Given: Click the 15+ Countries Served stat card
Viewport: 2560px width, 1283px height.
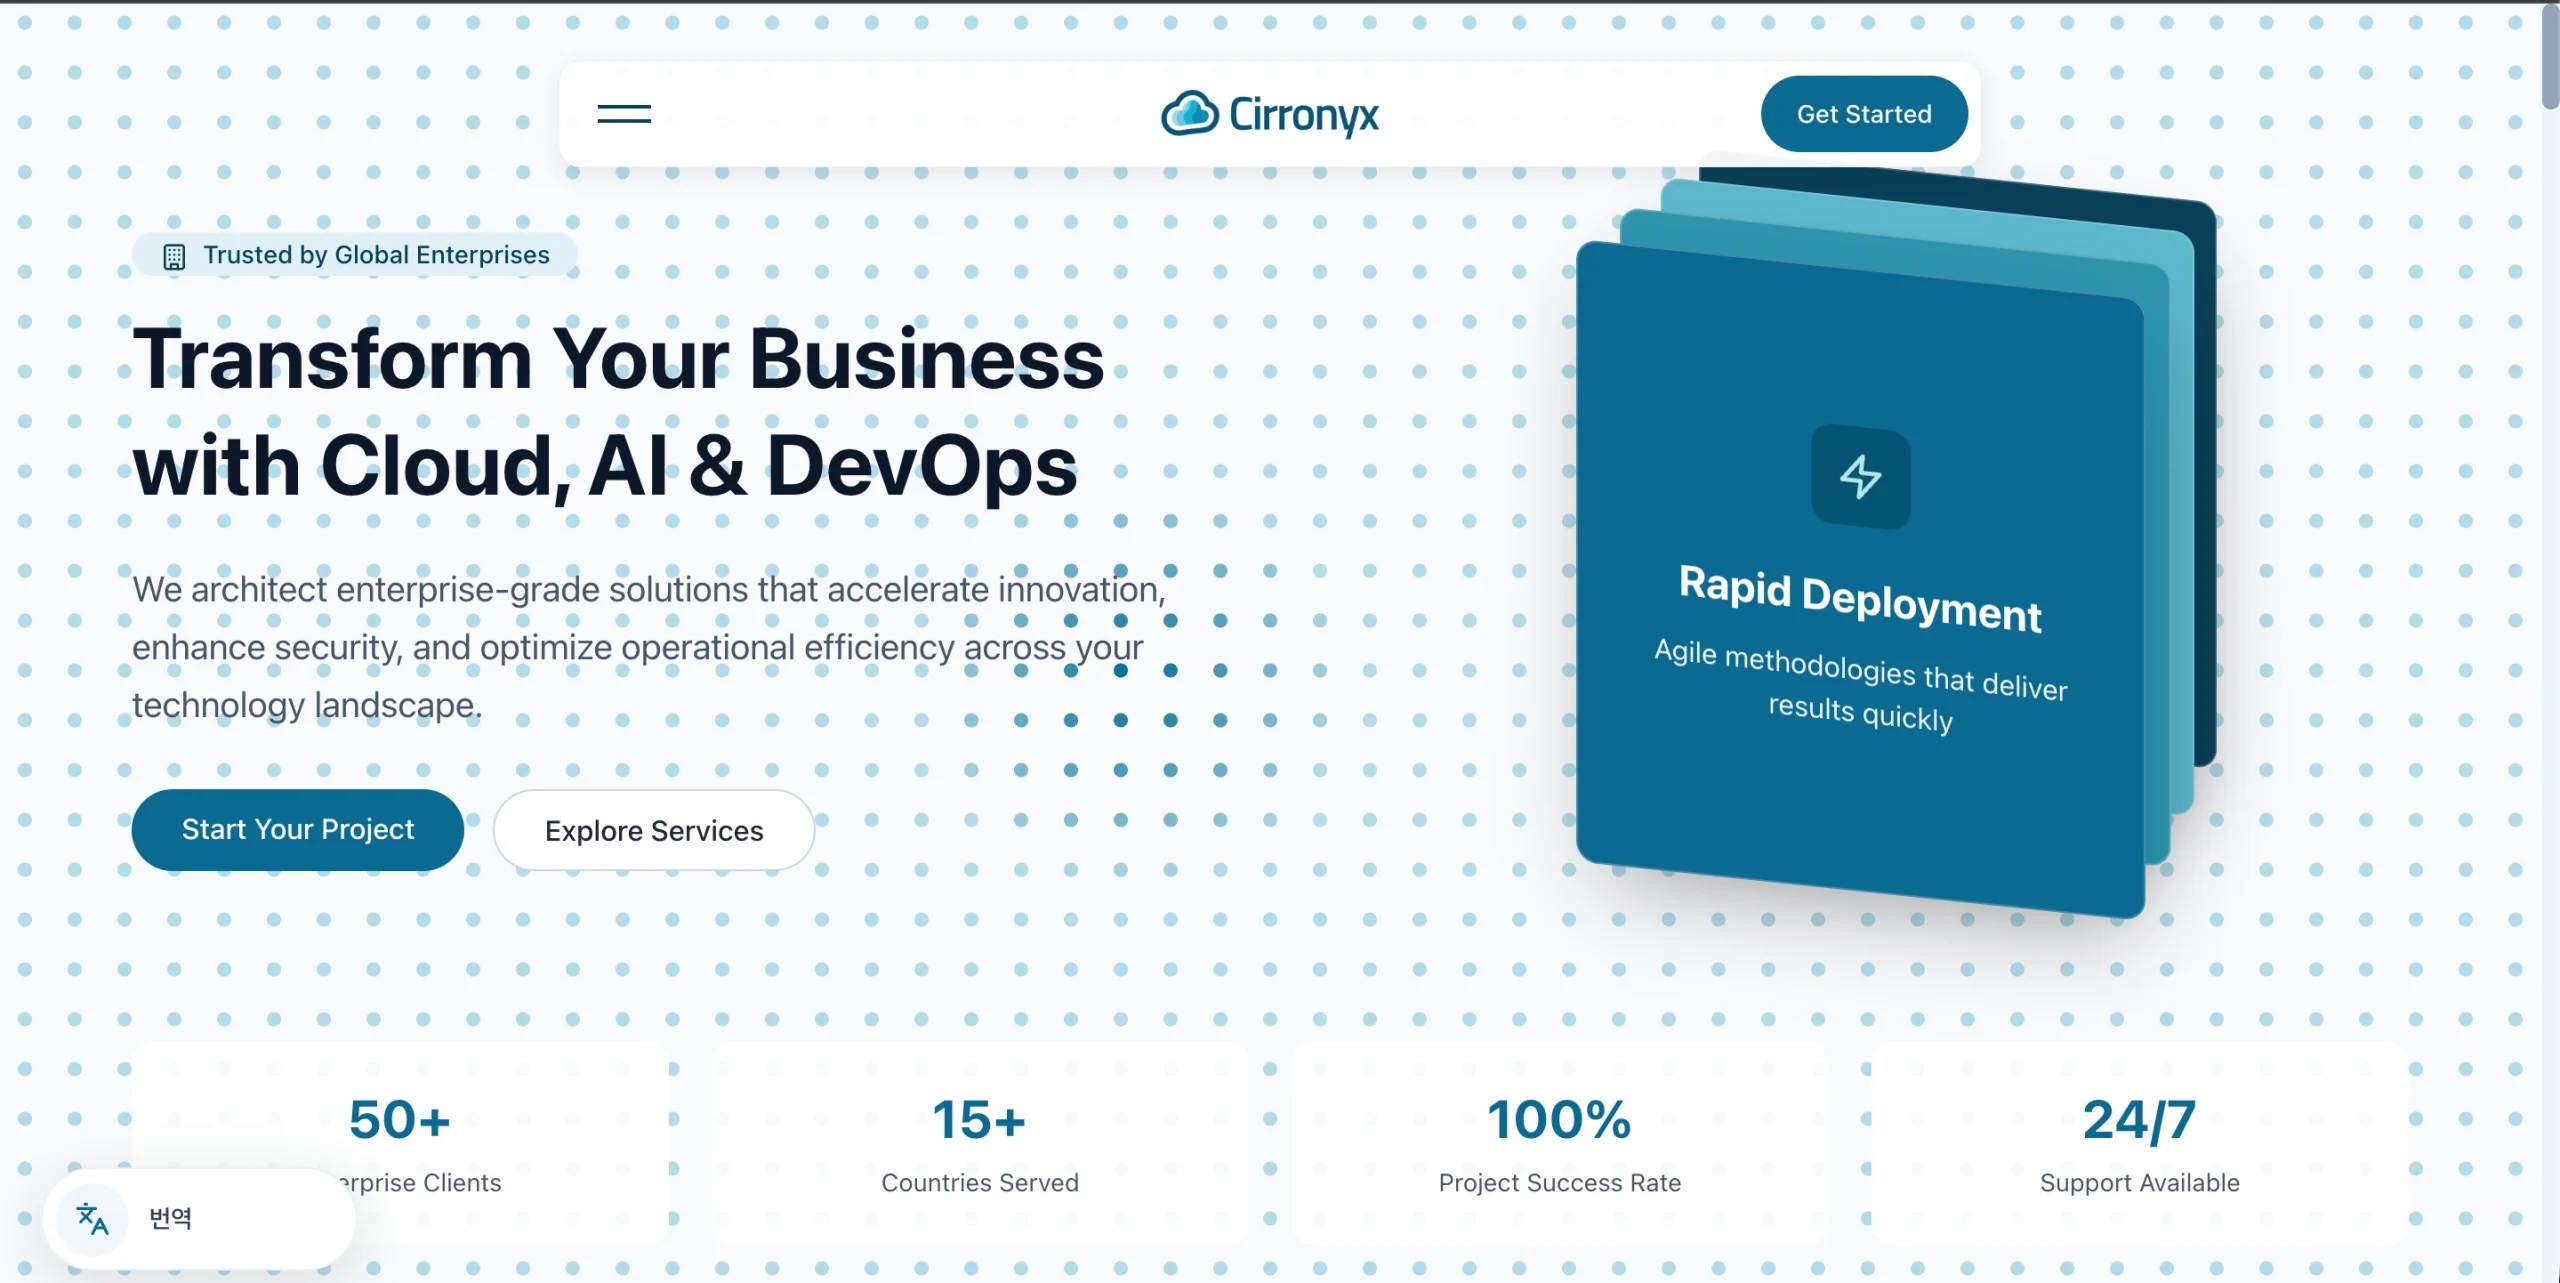Looking at the screenshot, I should (x=980, y=1144).
